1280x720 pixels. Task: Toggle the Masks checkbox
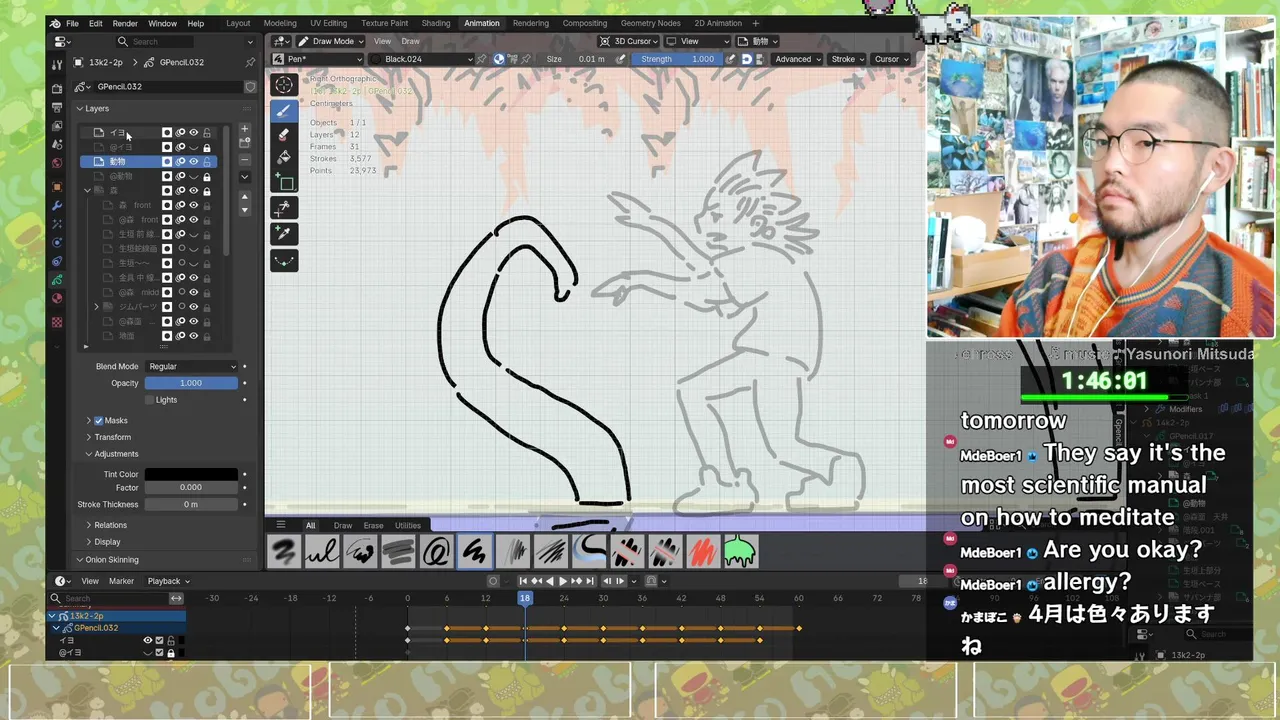[x=99, y=421]
